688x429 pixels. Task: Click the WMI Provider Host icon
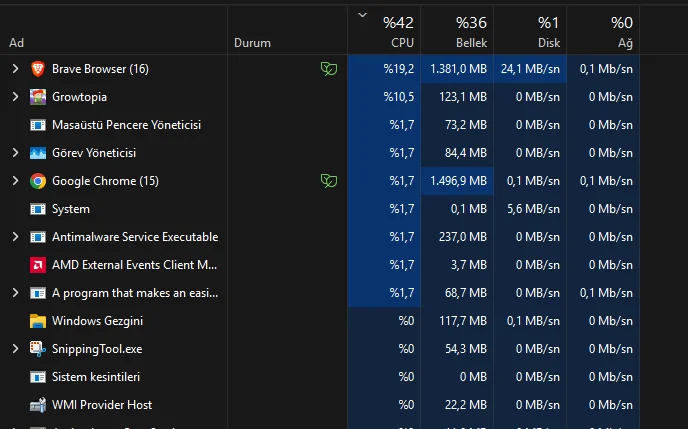[x=38, y=405]
